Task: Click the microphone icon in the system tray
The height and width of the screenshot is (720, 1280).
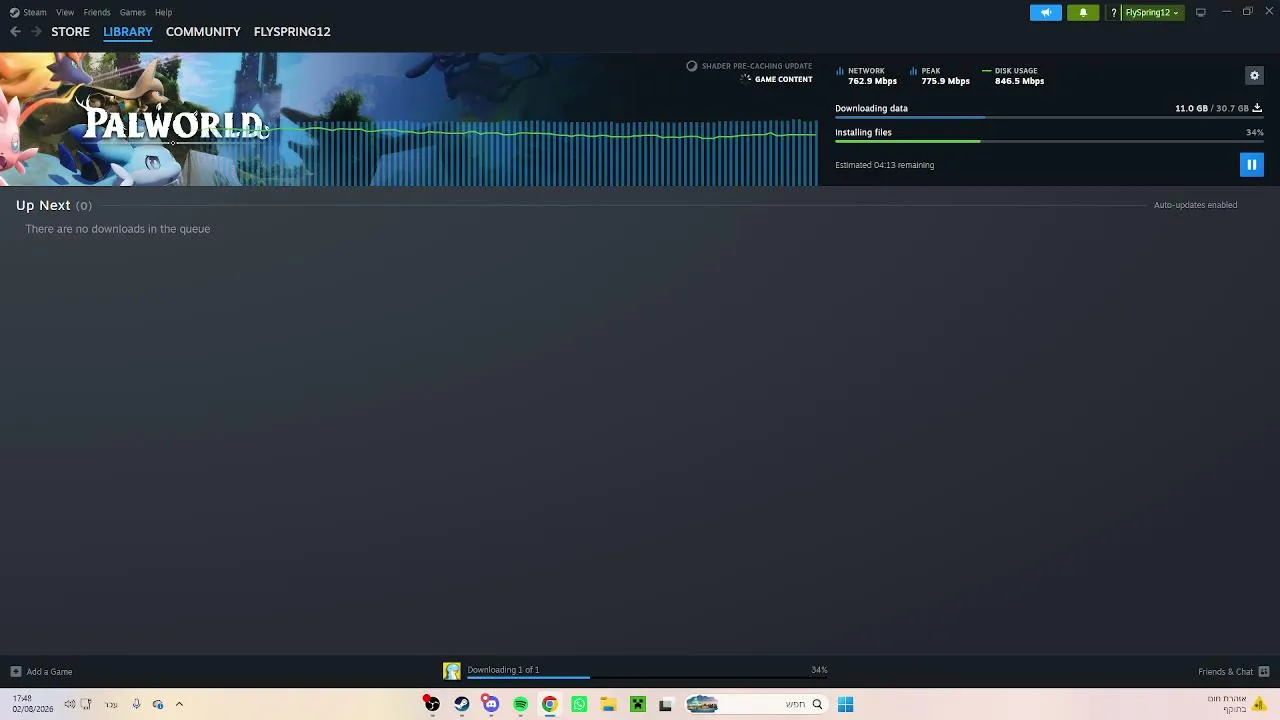Action: [136, 704]
